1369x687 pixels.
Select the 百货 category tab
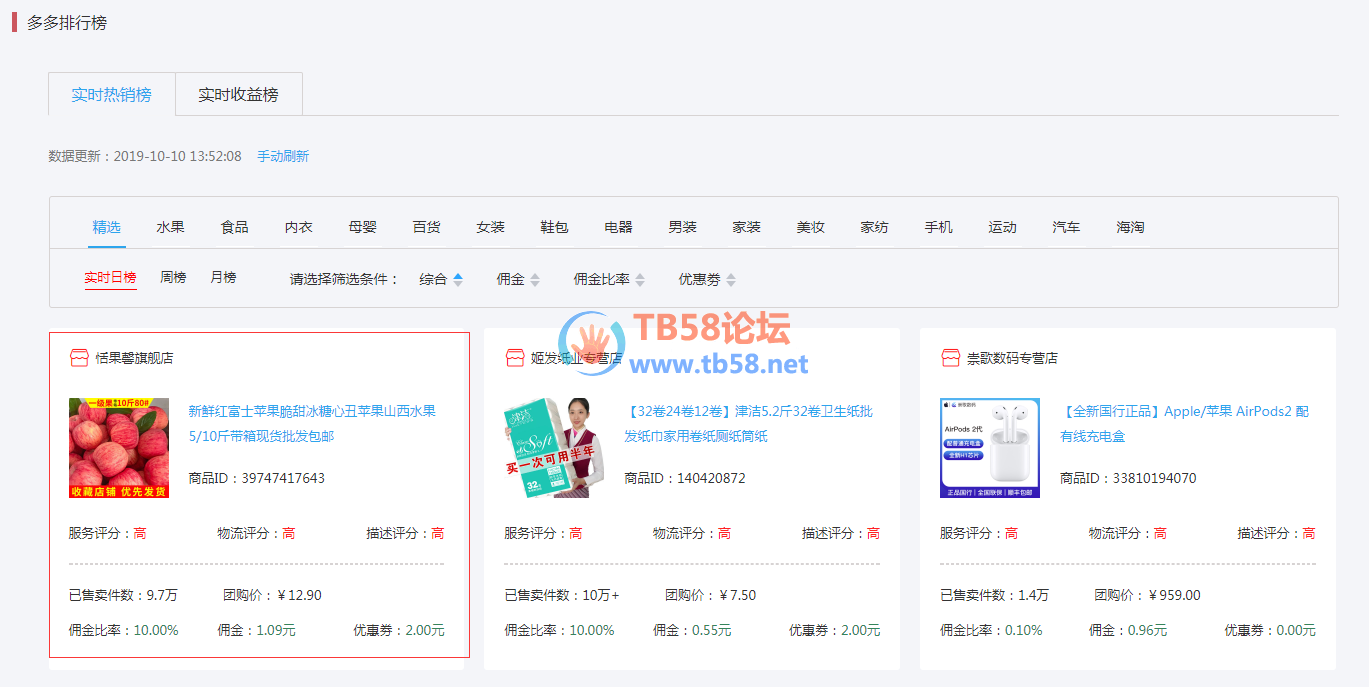427,227
